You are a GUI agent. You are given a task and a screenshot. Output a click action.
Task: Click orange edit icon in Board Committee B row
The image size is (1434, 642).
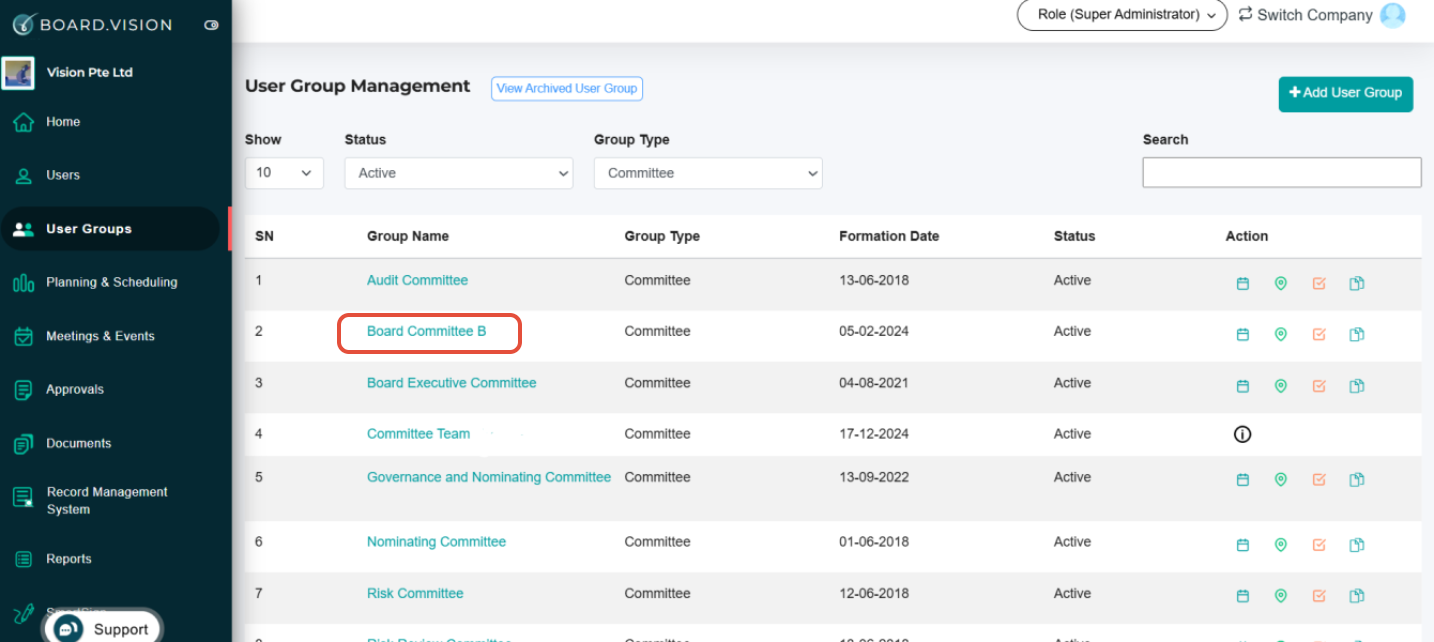click(1319, 334)
